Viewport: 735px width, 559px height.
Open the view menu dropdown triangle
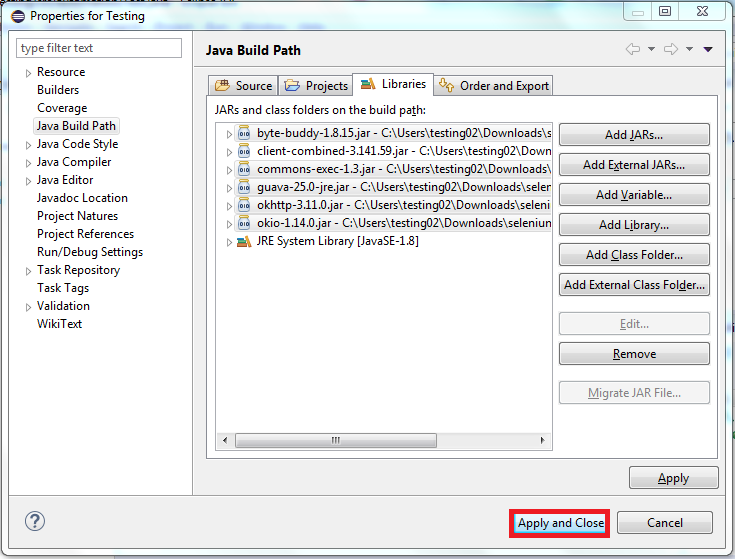(708, 49)
